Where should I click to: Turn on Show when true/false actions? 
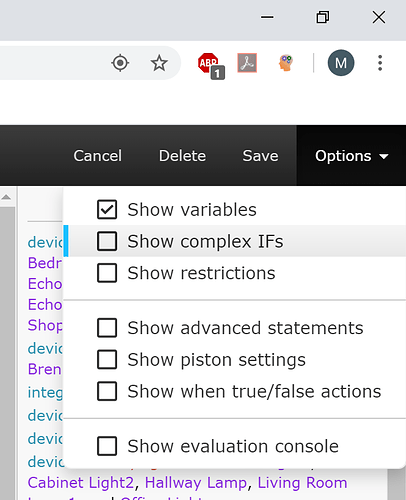click(x=107, y=391)
